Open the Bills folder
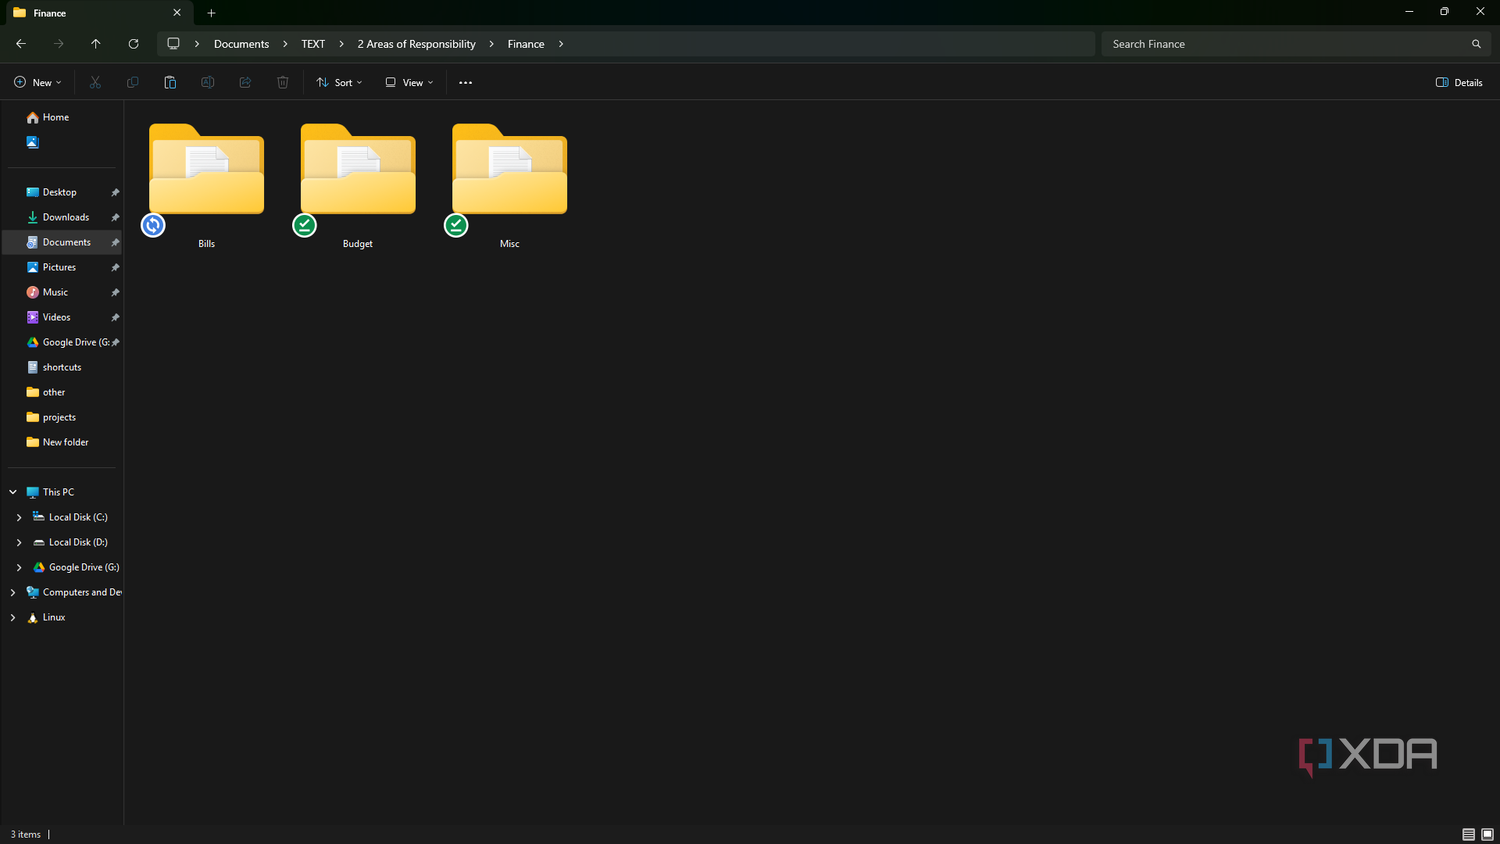The height and width of the screenshot is (844, 1500). (x=206, y=186)
